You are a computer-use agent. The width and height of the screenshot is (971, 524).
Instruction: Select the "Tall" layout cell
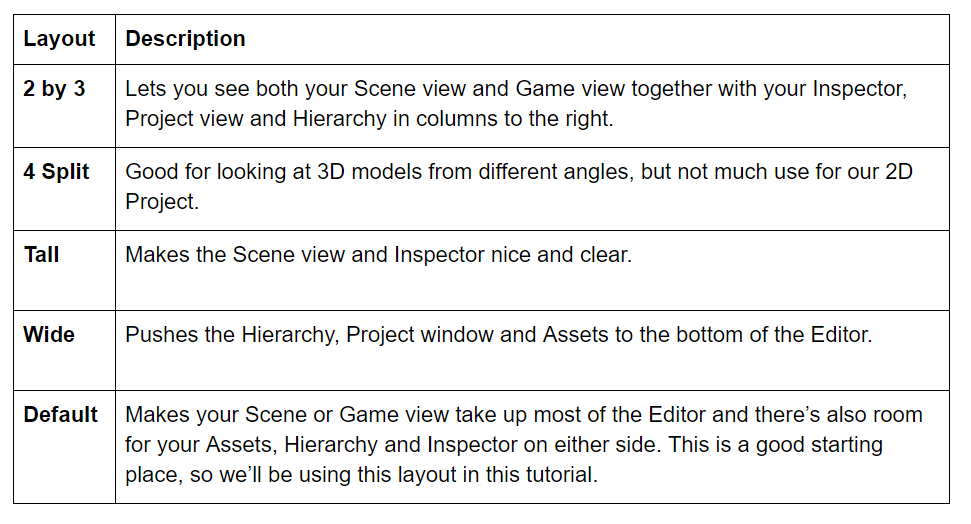42,255
